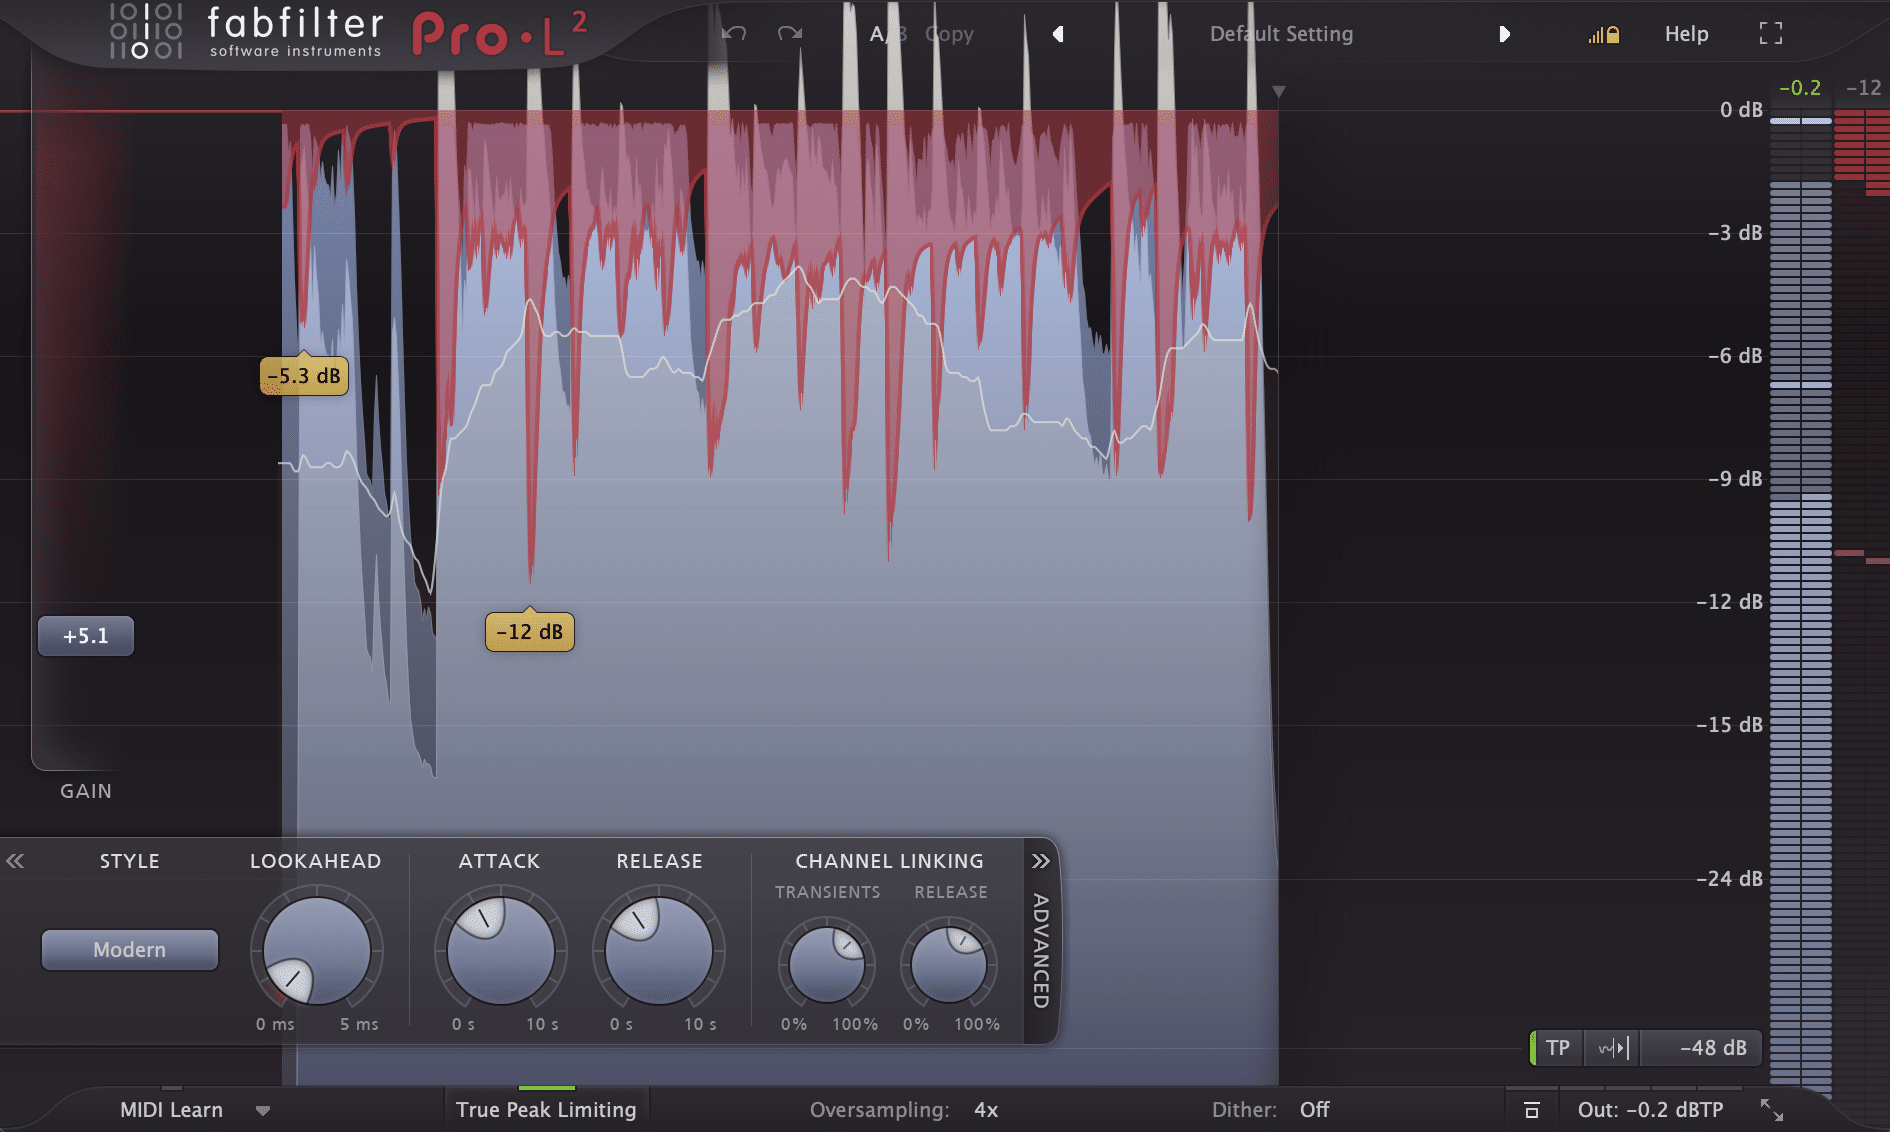Enable MIDI Learn
Viewport: 1890px width, 1132px height.
point(171,1110)
